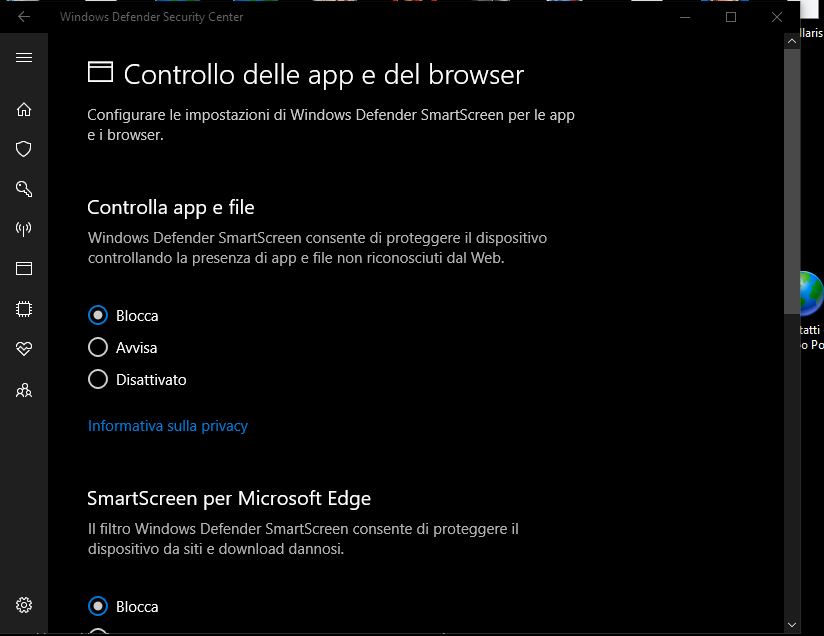
Task: Minimize the Windows Defender Security Center window
Action: (685, 17)
